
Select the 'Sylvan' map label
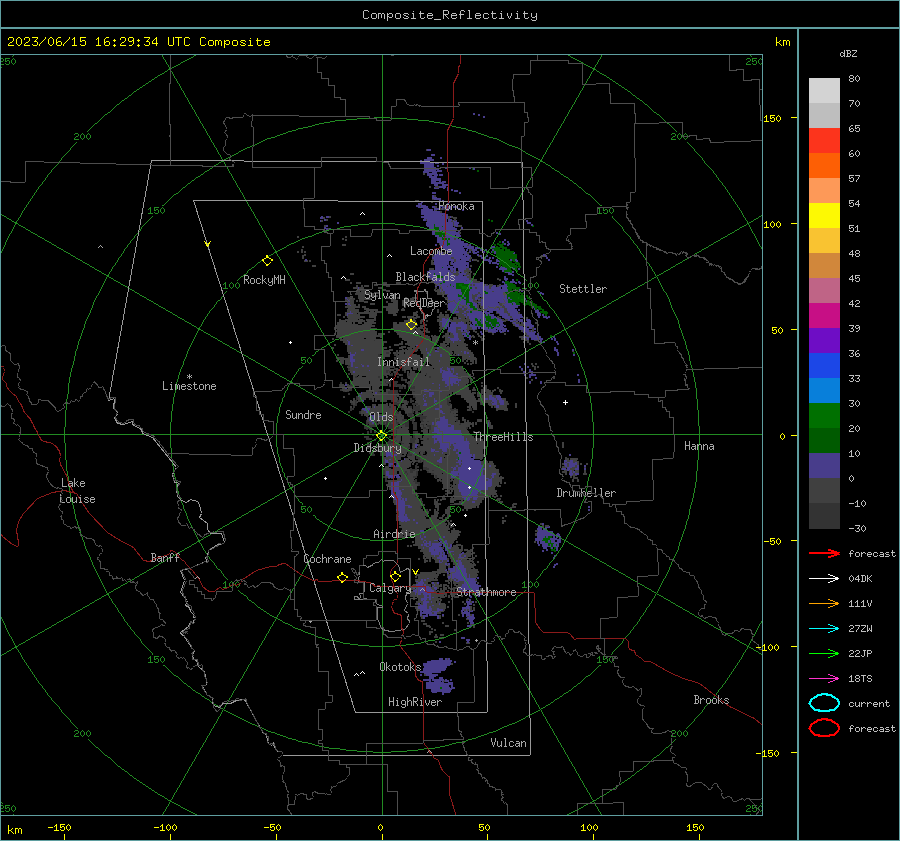(382, 295)
